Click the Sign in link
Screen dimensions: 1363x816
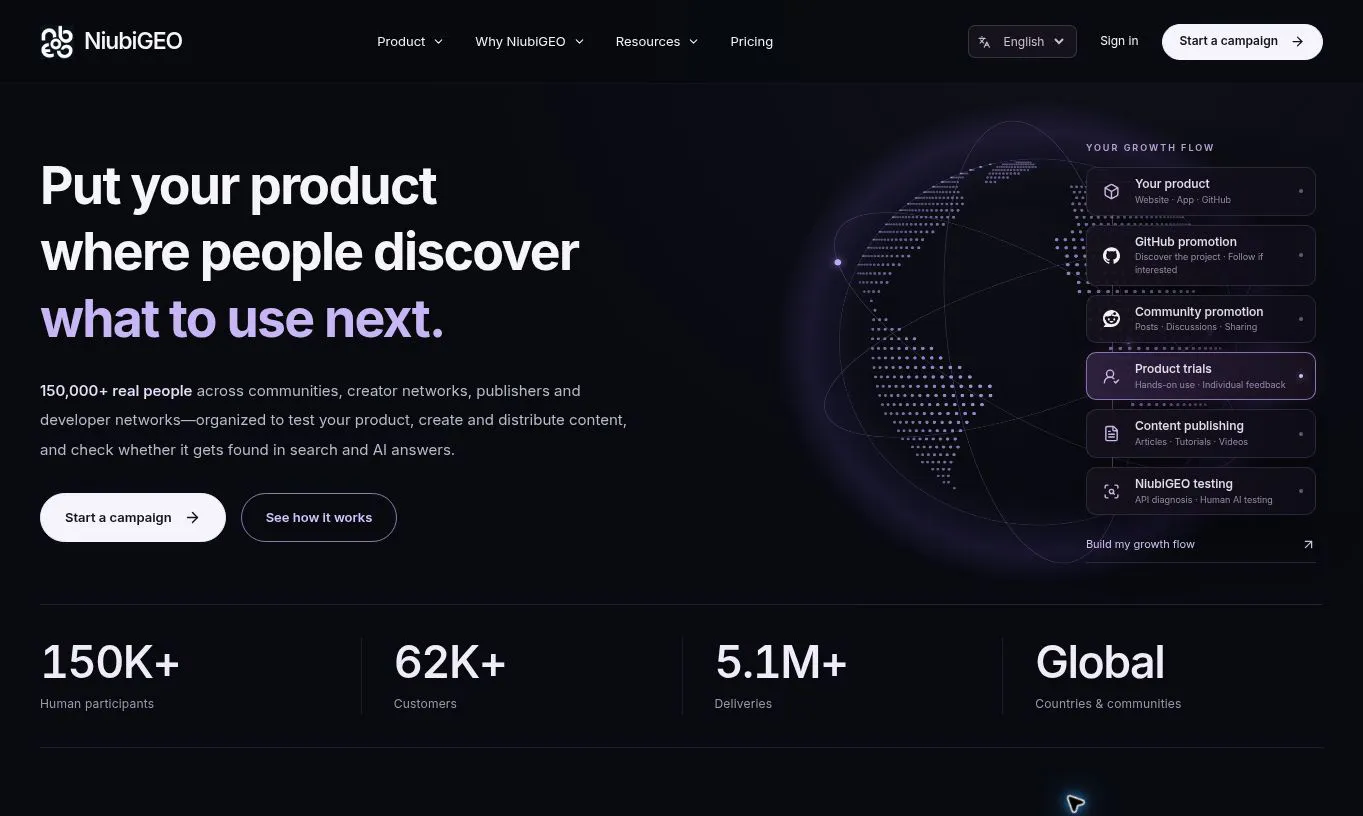[1119, 41]
